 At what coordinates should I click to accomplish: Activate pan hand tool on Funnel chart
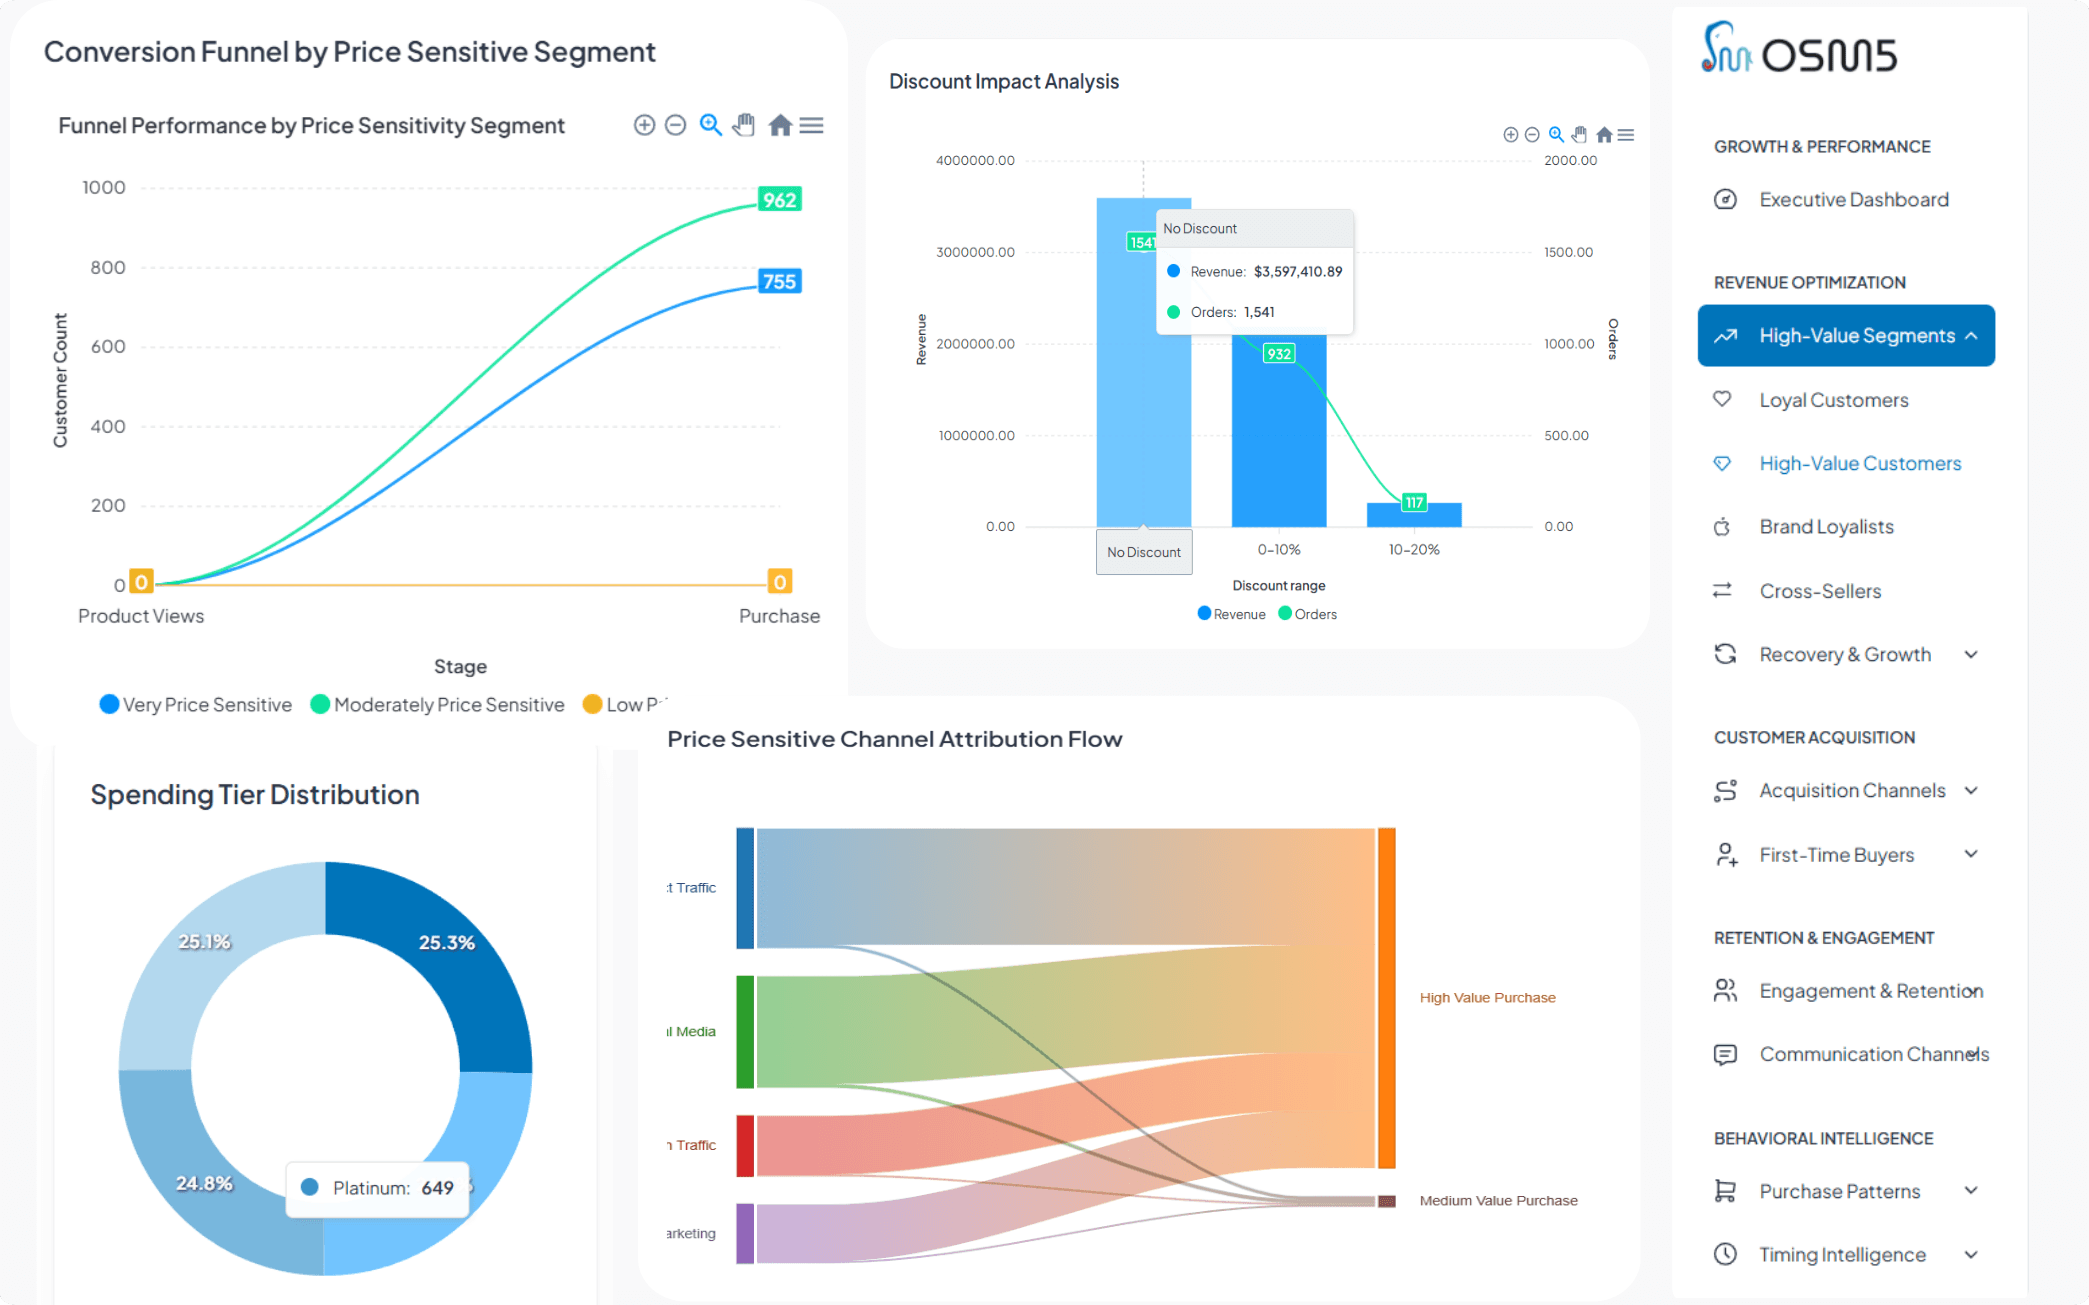tap(744, 125)
